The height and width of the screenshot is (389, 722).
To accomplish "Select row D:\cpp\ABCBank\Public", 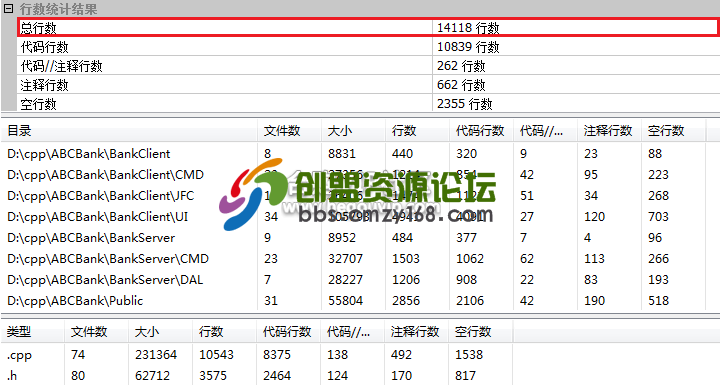I will [353, 301].
